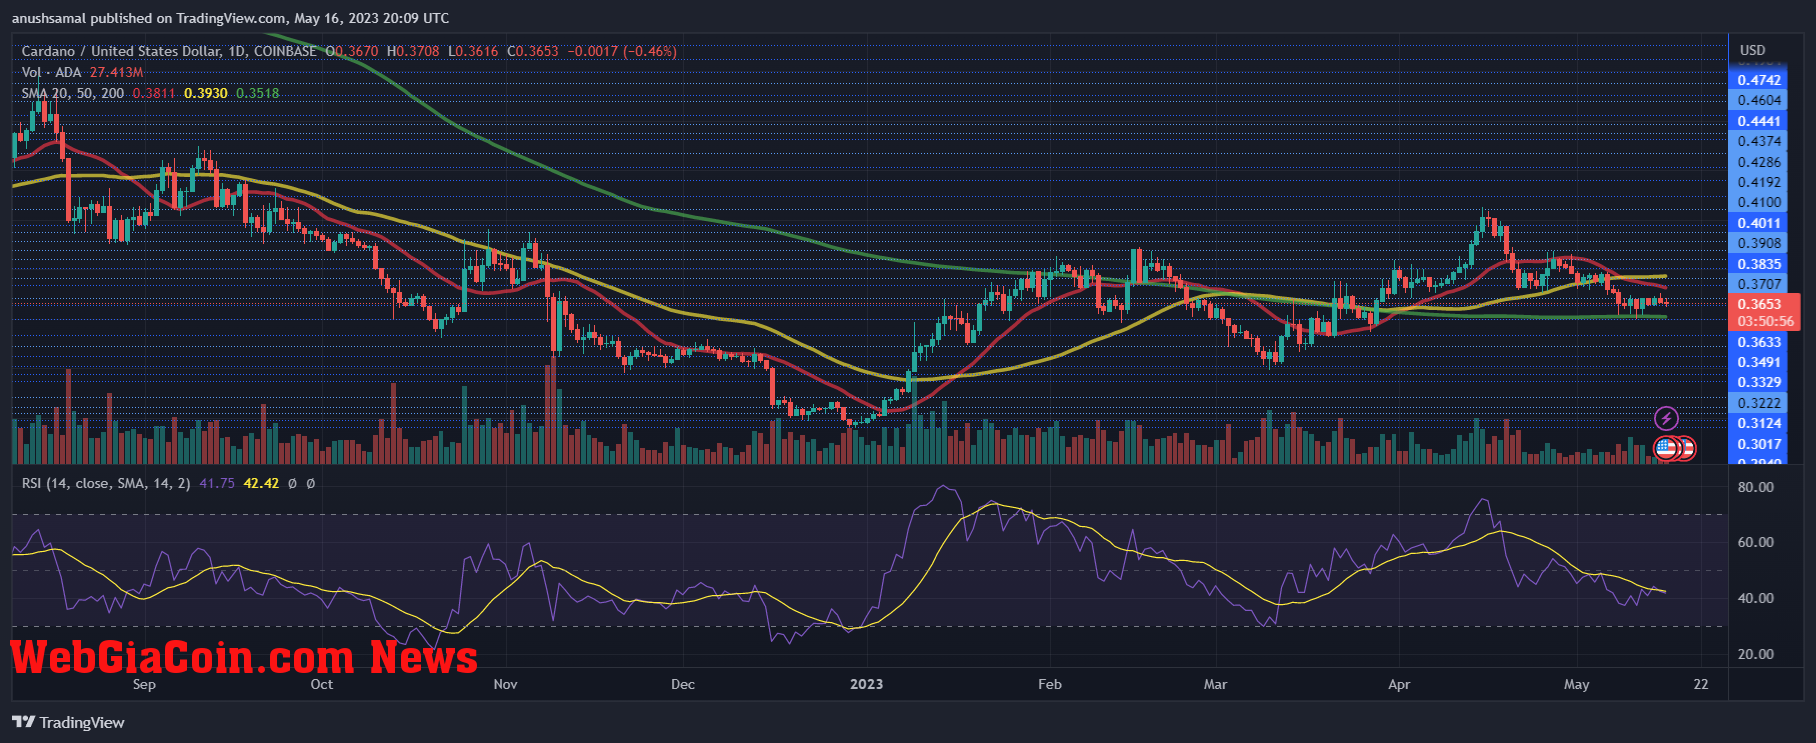Viewport: 1816px width, 743px height.
Task: Click the 0.3017 price level label
Action: [1759, 444]
